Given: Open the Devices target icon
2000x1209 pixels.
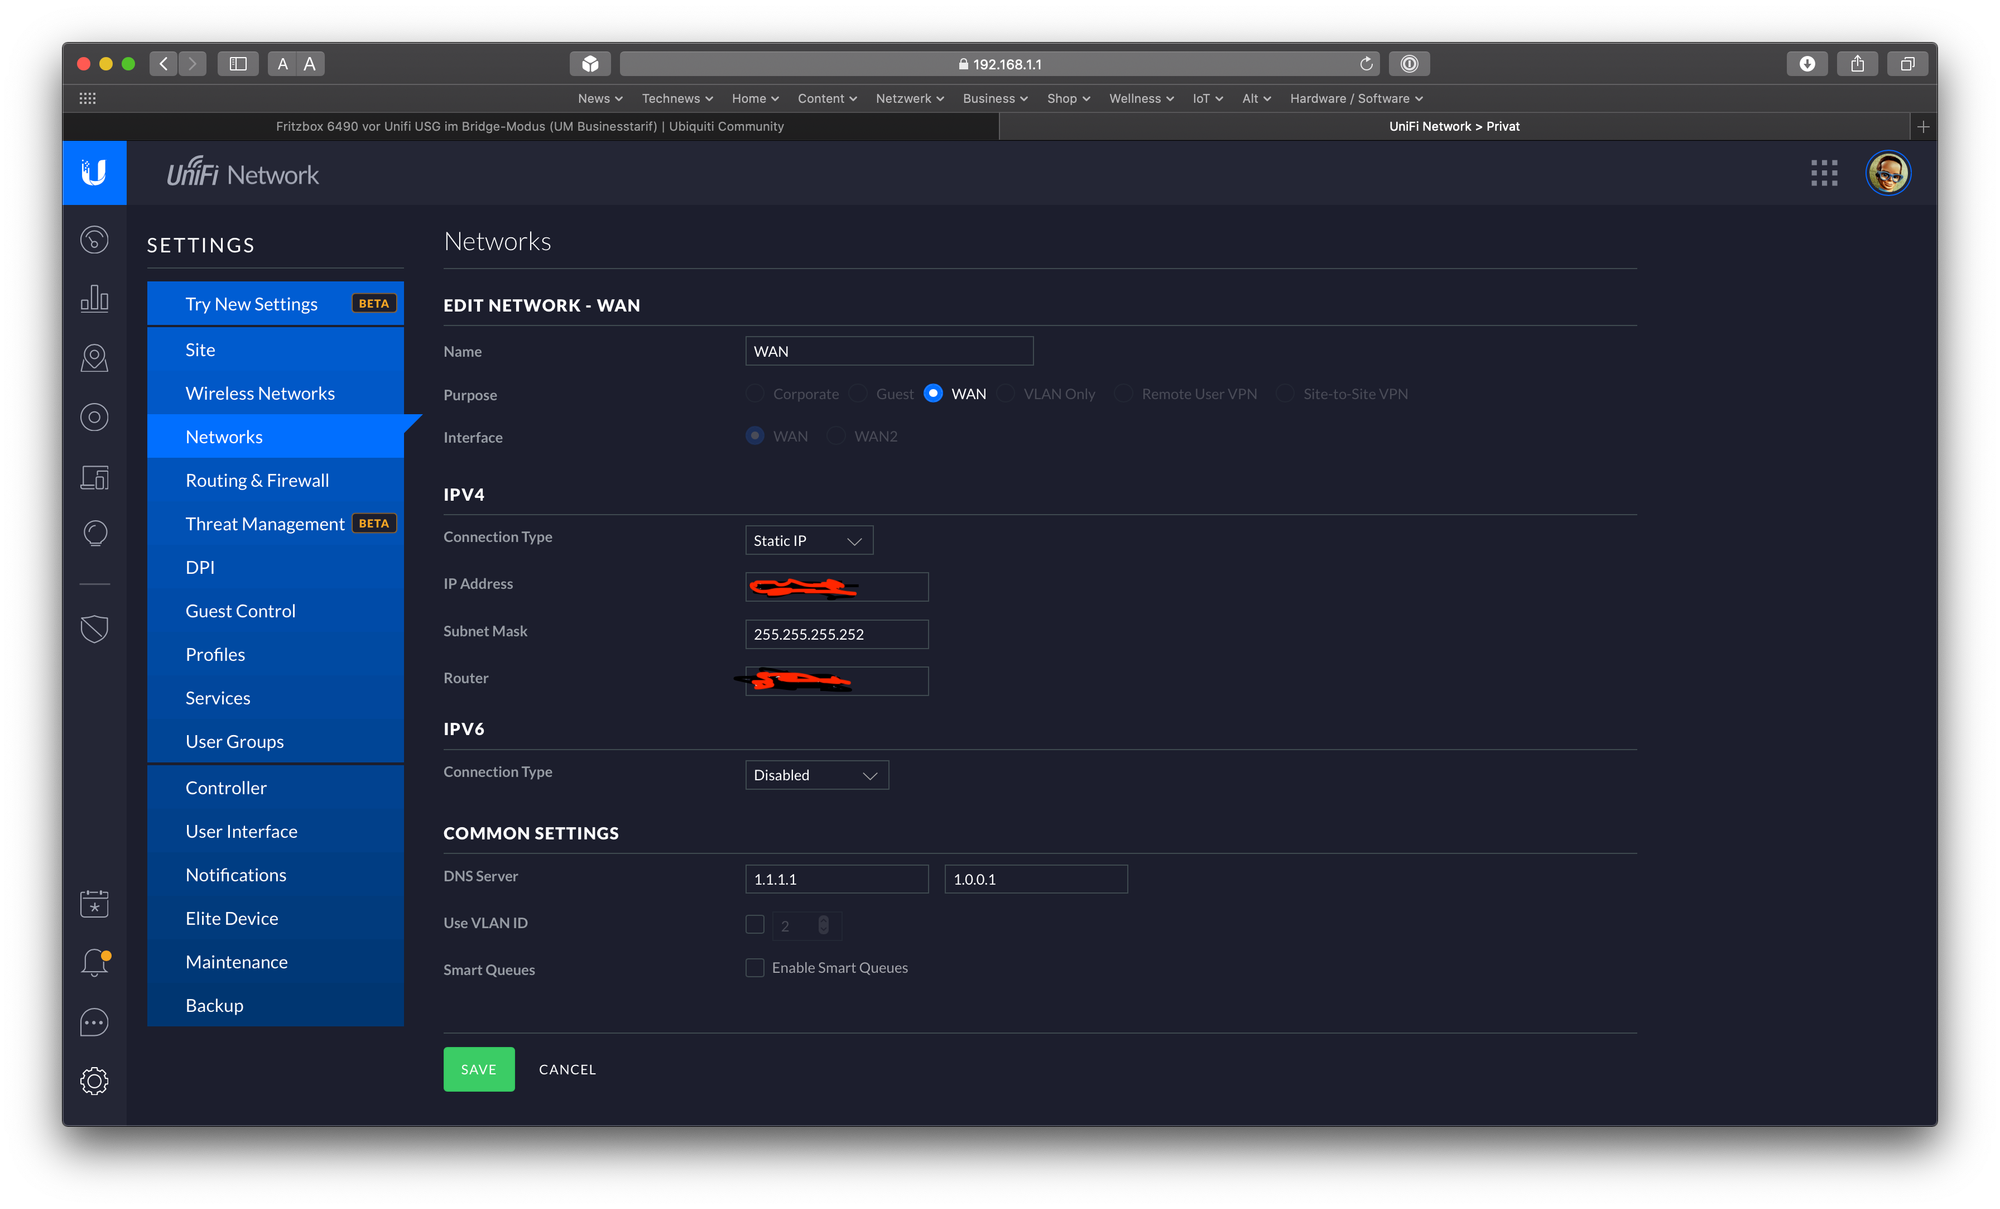Looking at the screenshot, I should tap(94, 417).
